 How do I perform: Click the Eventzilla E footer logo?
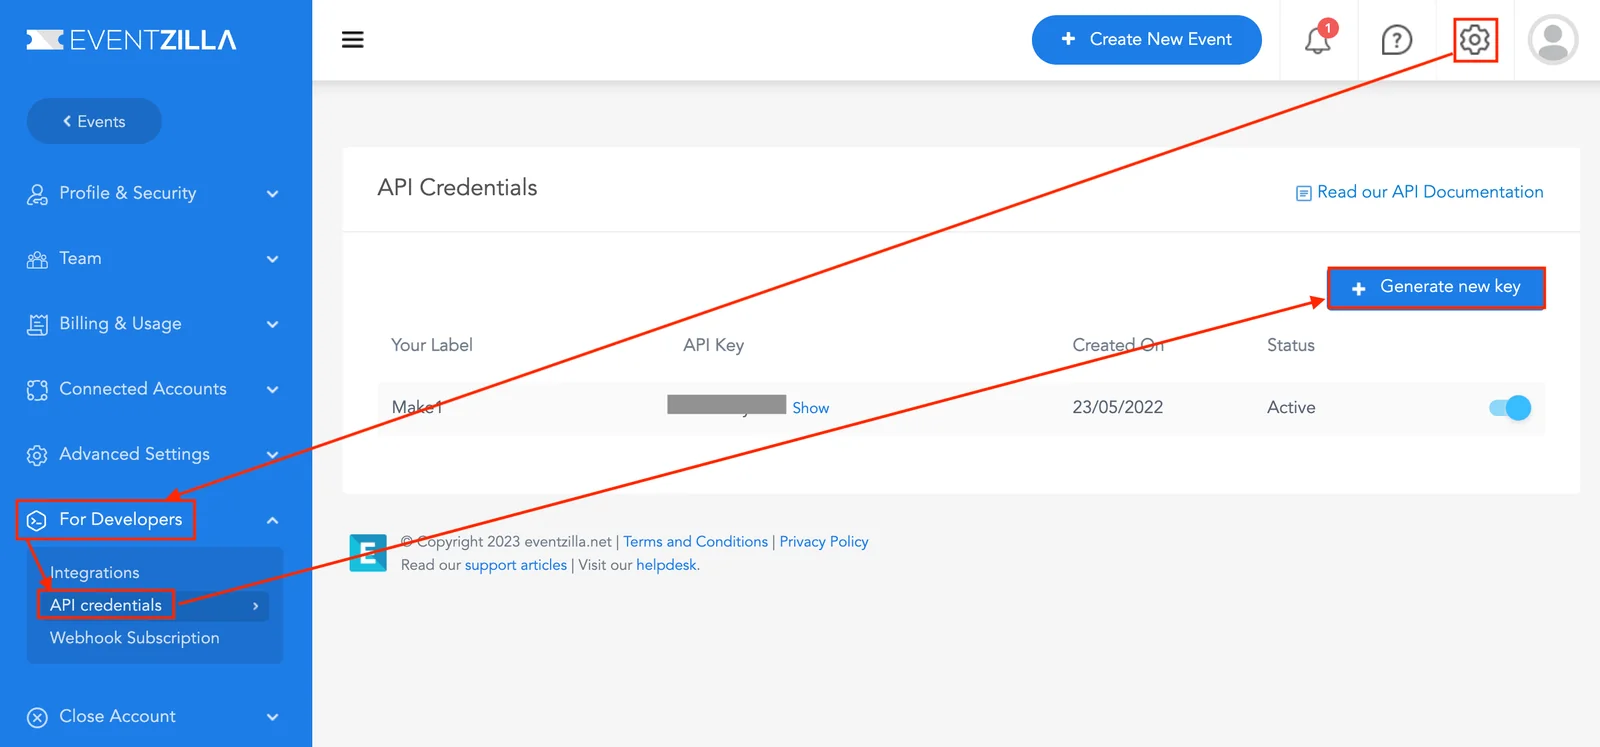(x=368, y=553)
